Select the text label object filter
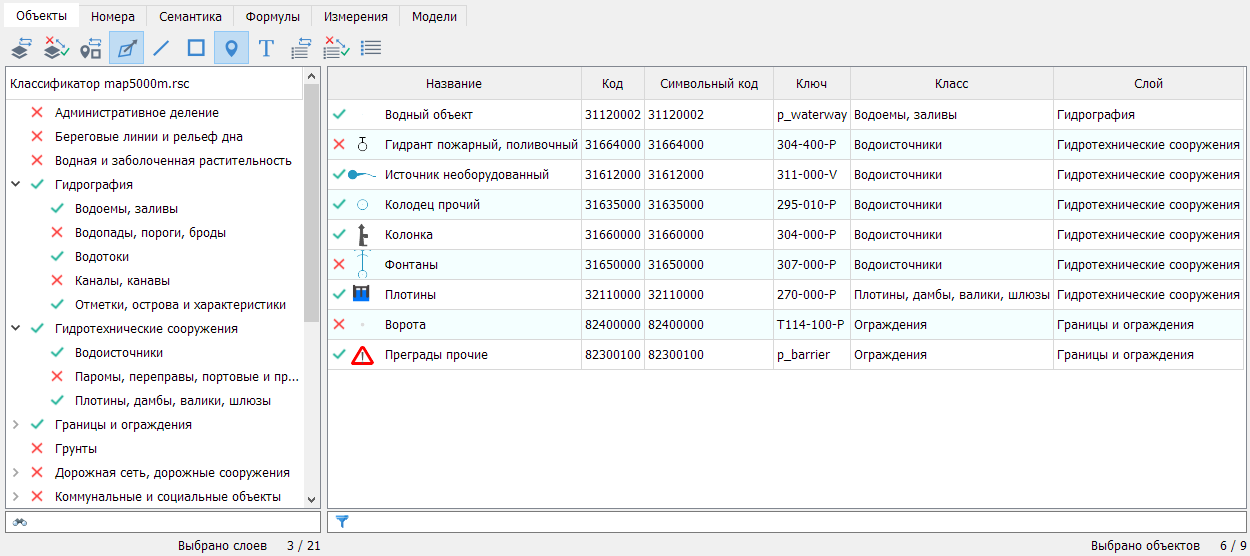1250x556 pixels. (266, 47)
